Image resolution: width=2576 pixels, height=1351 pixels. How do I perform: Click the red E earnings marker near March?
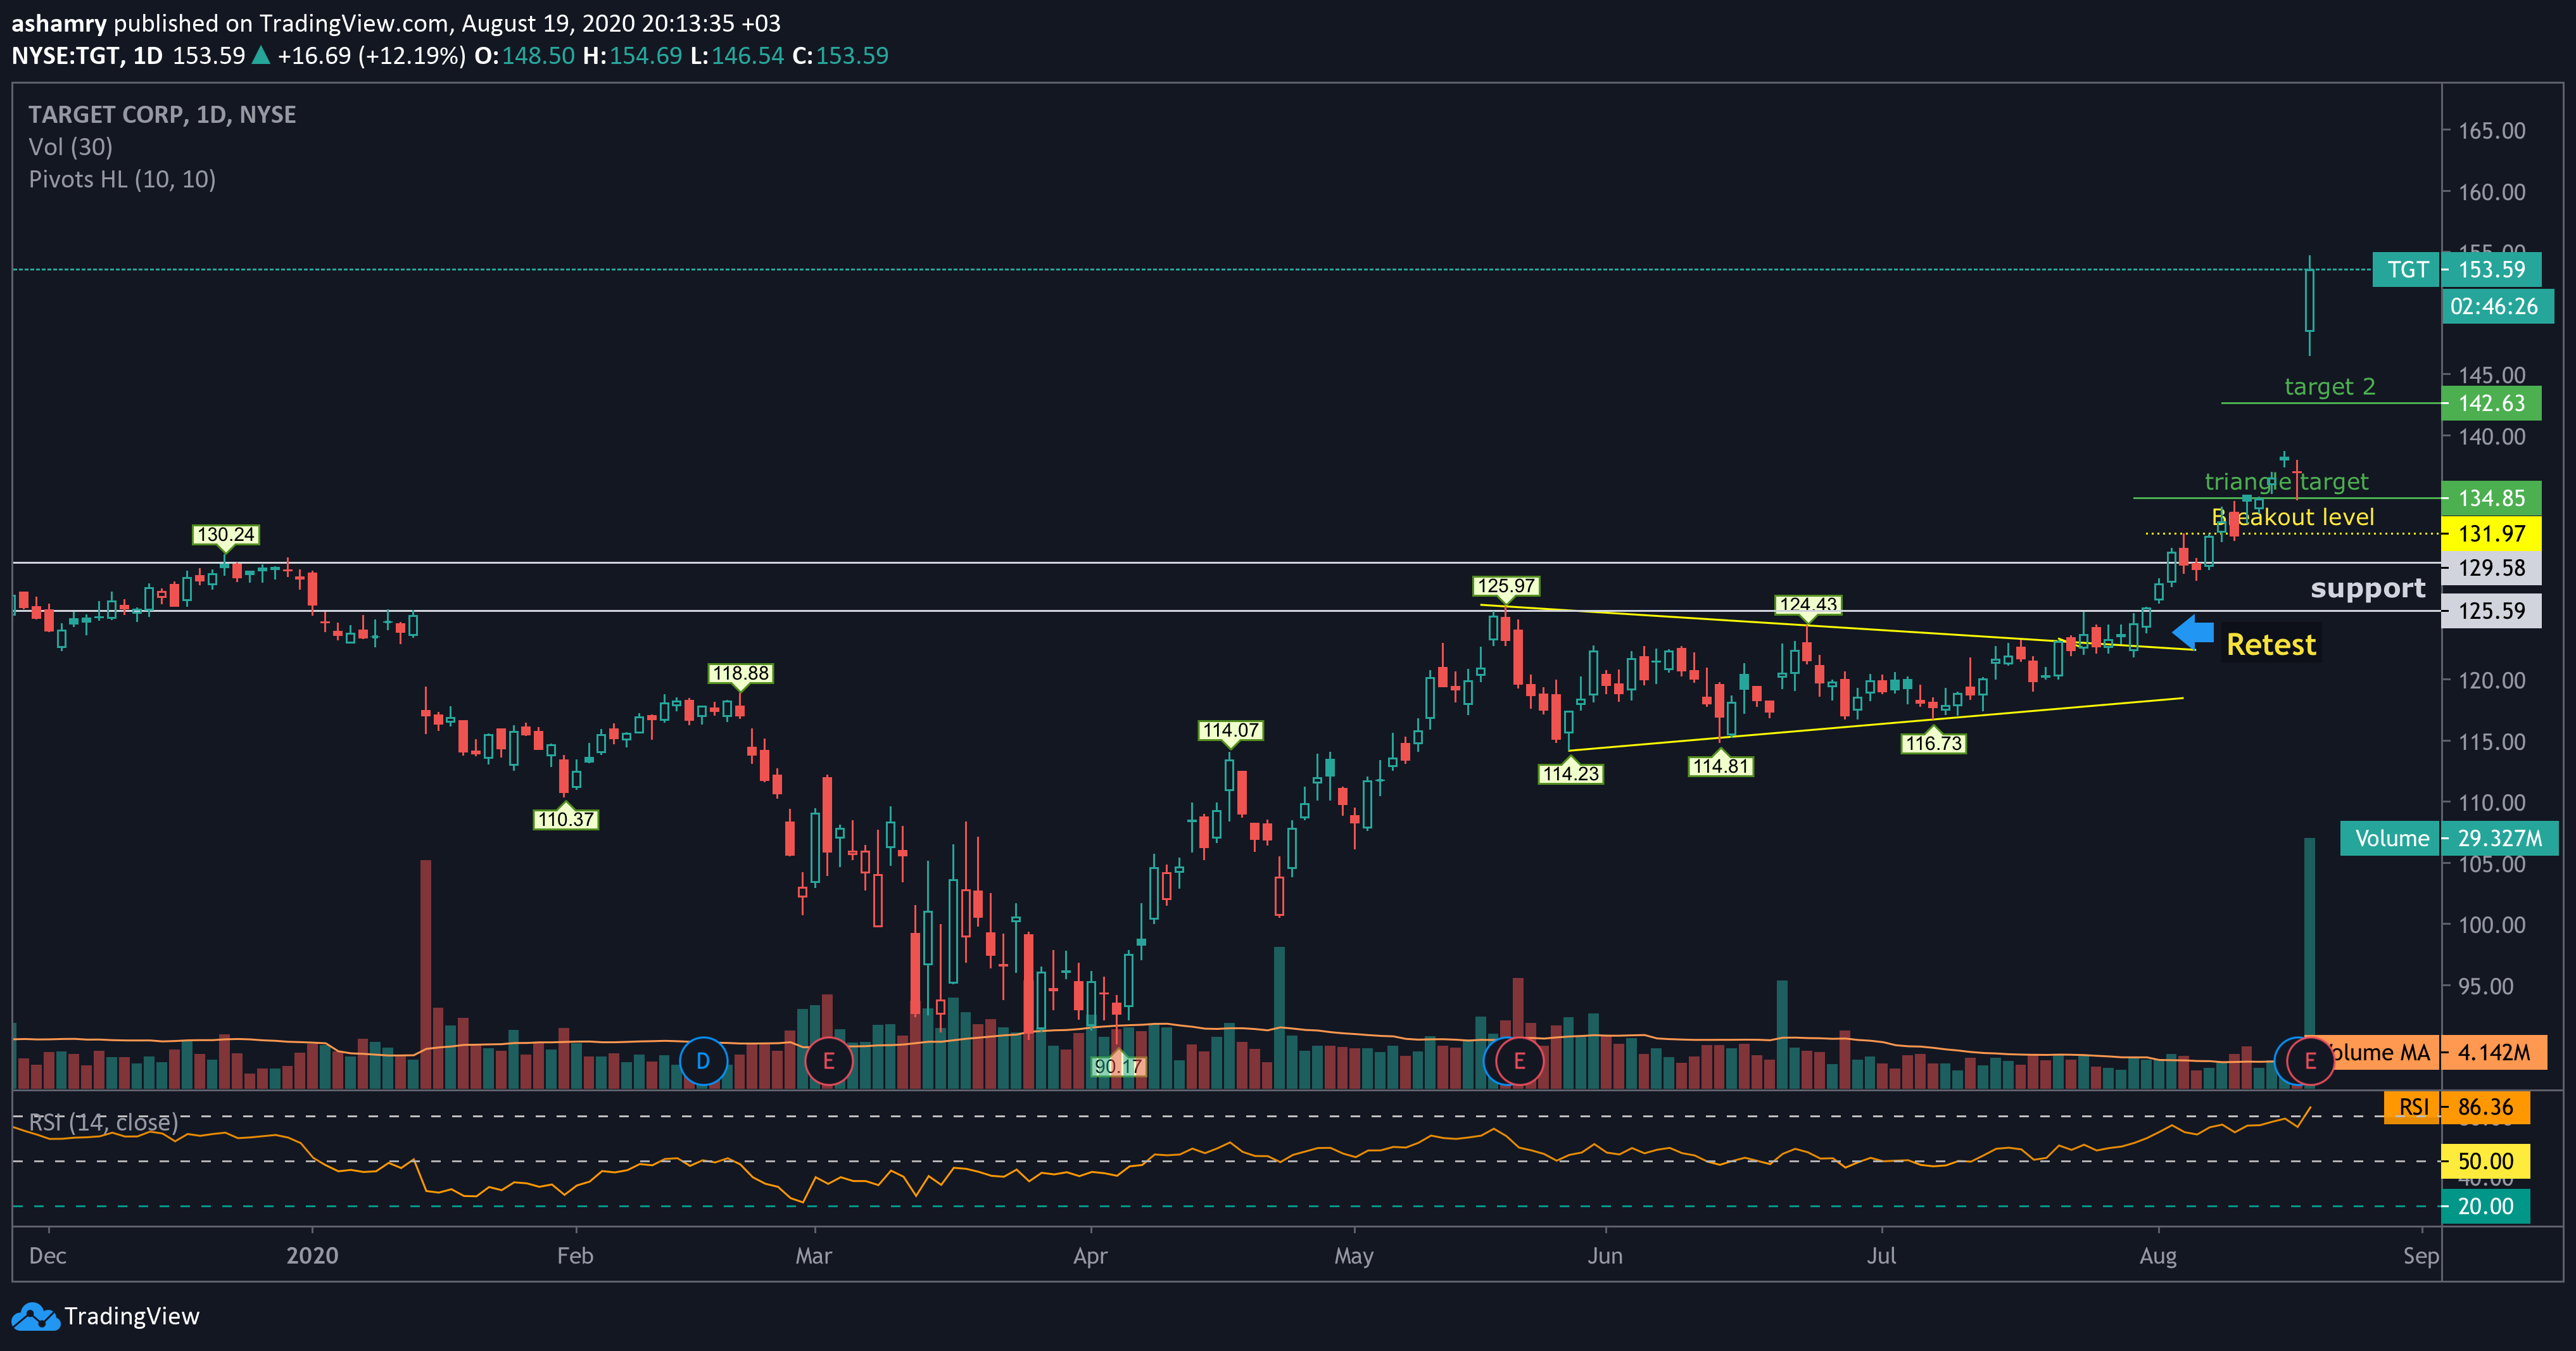pos(828,1061)
